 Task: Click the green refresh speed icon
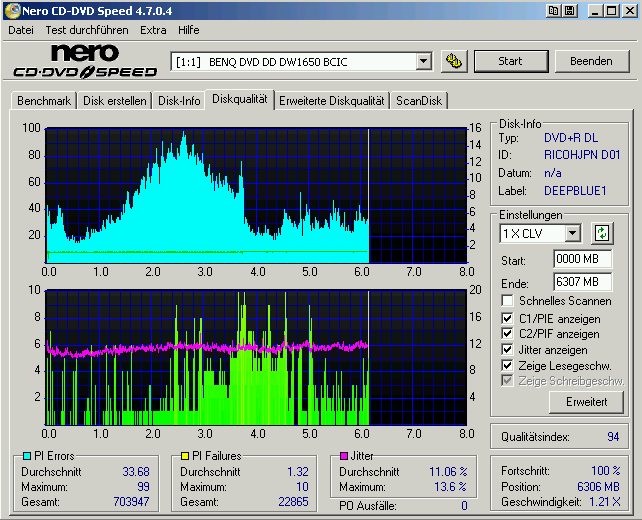click(601, 233)
